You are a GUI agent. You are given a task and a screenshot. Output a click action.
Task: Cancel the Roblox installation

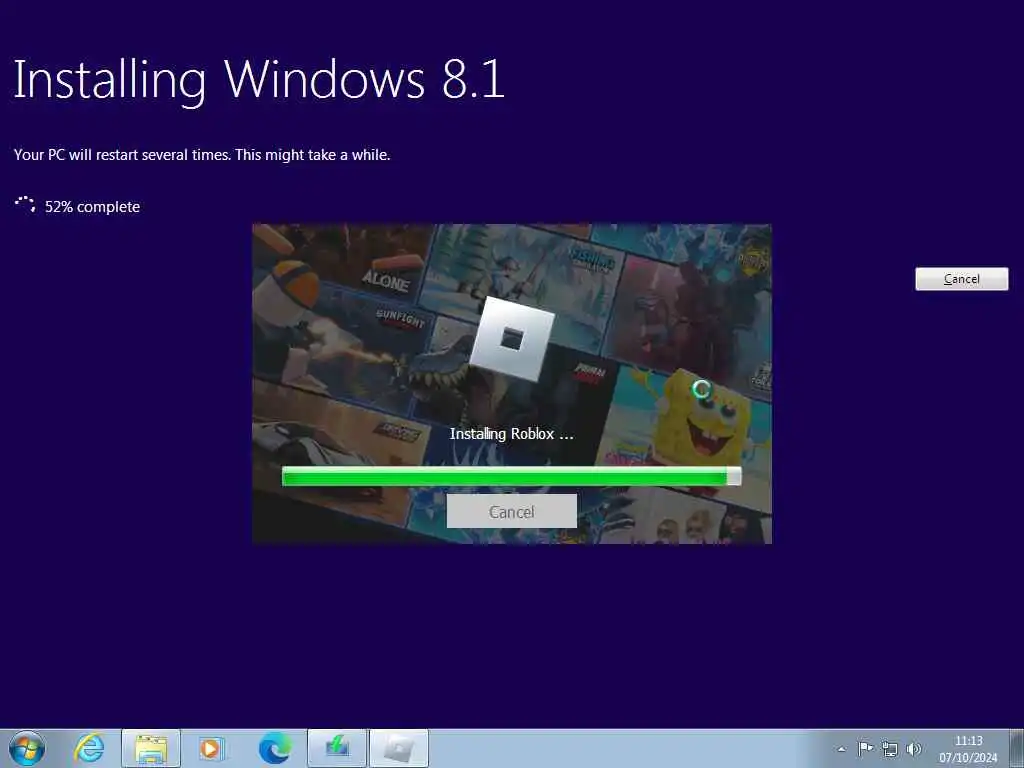tap(511, 511)
